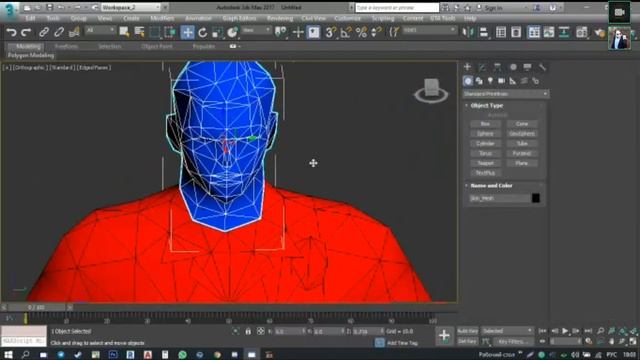The image size is (640, 360).
Task: Click the Box primitive button
Action: click(x=485, y=124)
